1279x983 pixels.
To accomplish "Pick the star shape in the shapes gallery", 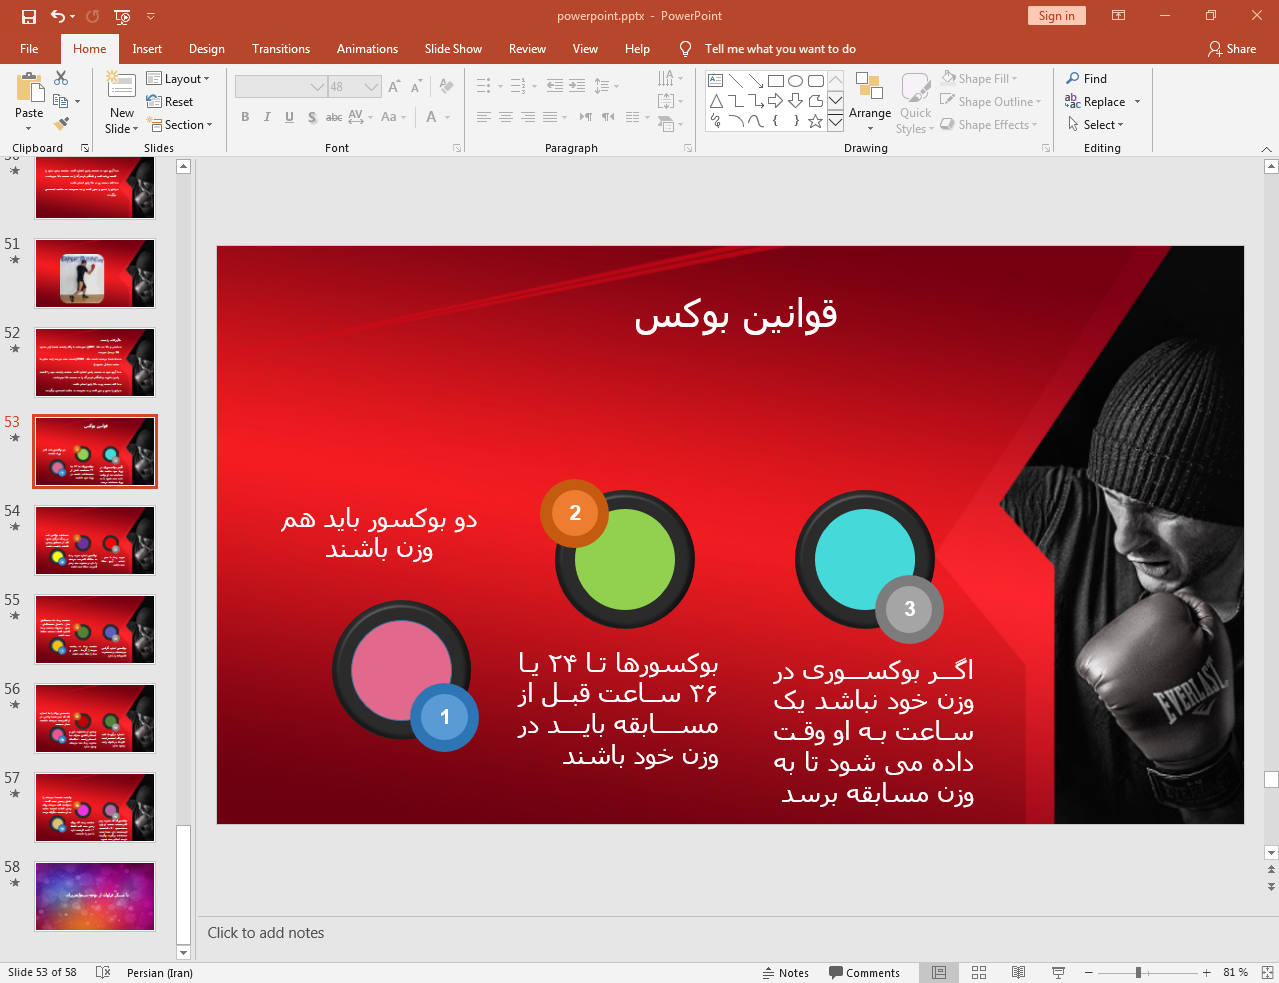I will (x=816, y=121).
